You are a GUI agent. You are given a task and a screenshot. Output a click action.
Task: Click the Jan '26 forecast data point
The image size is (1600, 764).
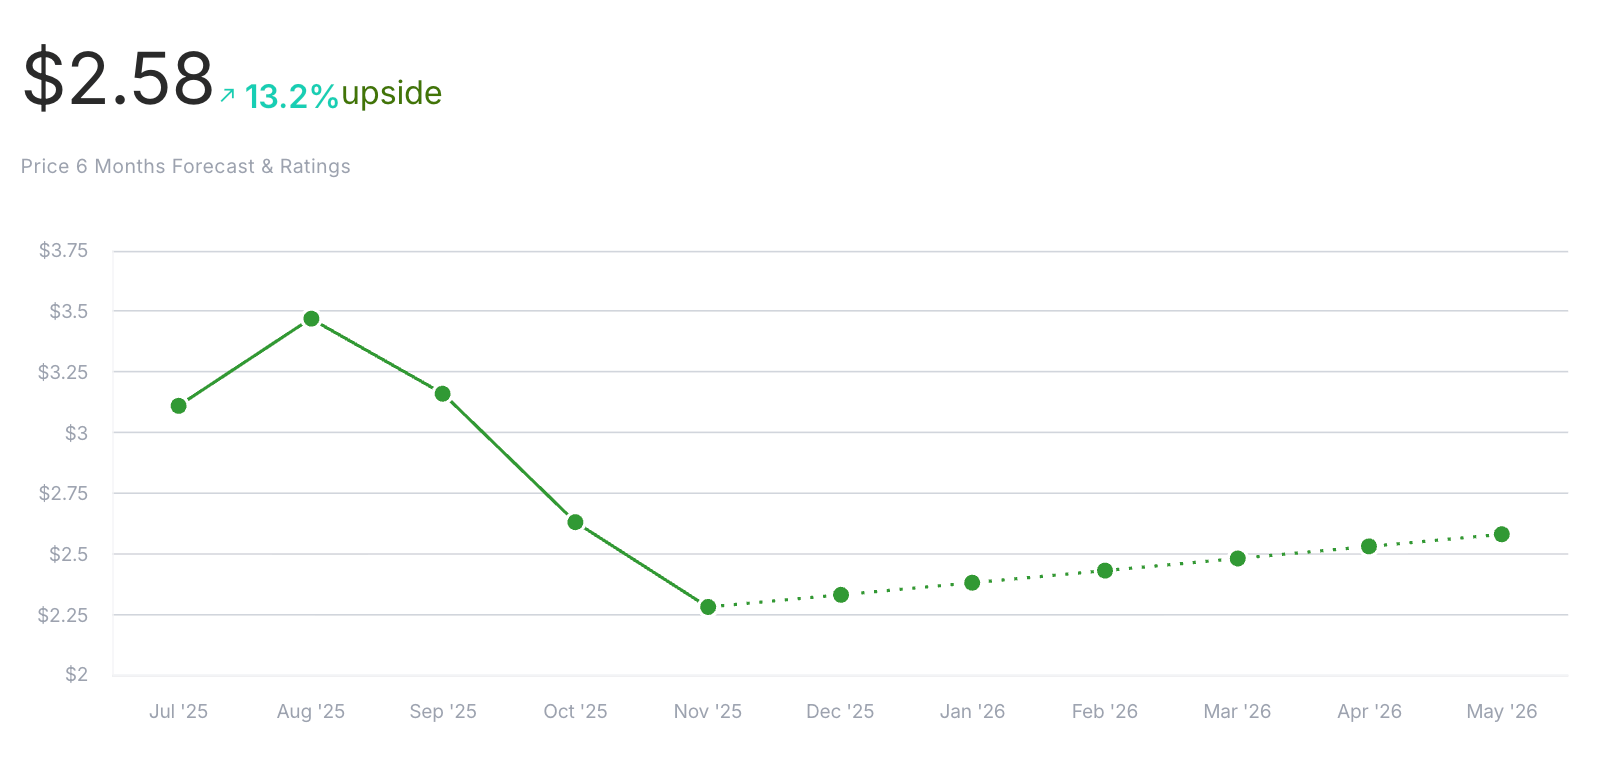tap(972, 582)
